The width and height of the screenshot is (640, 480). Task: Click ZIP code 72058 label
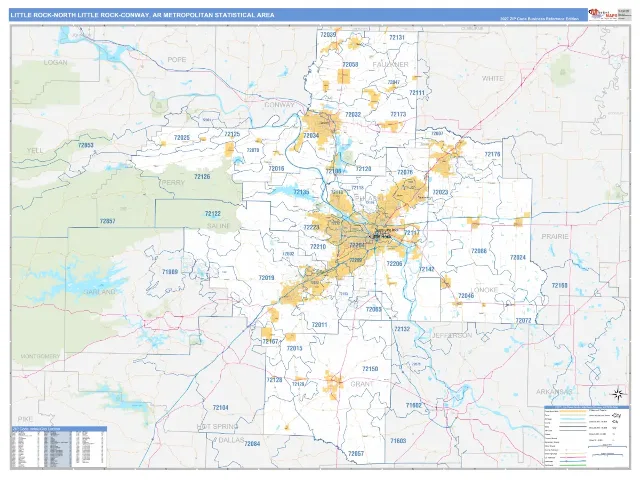pyautogui.click(x=350, y=64)
